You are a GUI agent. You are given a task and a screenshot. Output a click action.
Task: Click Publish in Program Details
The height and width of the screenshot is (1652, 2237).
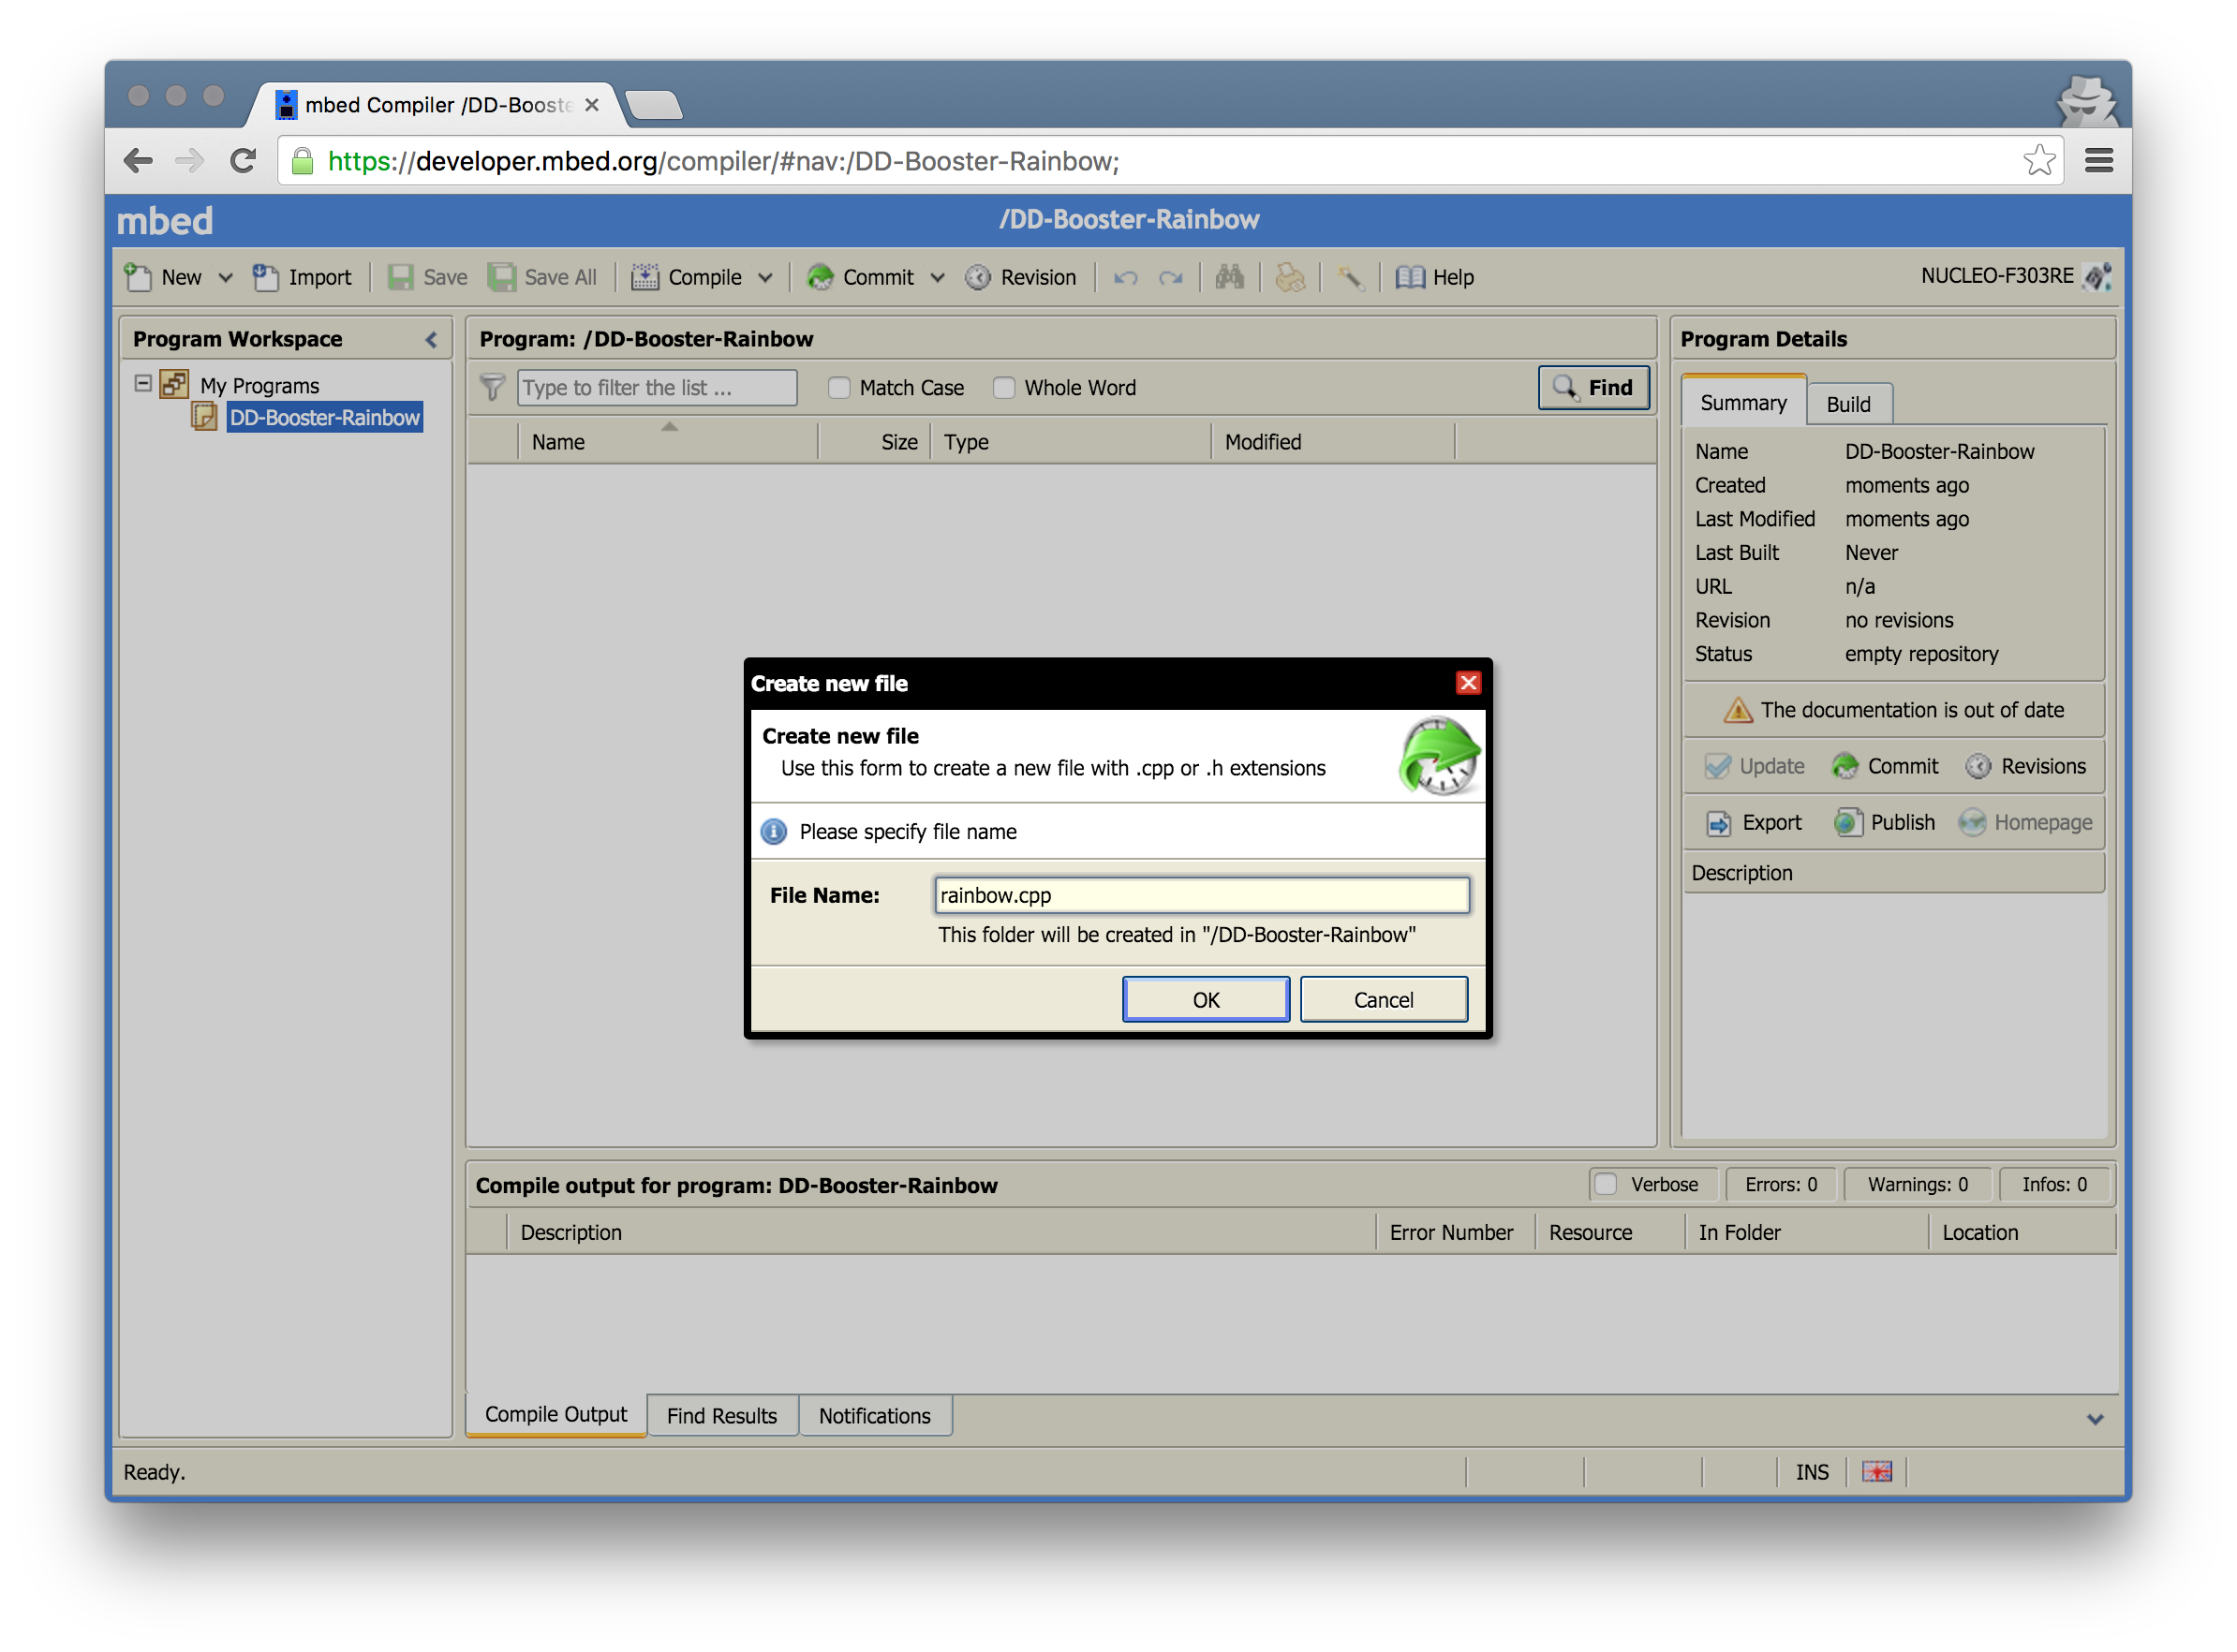point(1884,822)
